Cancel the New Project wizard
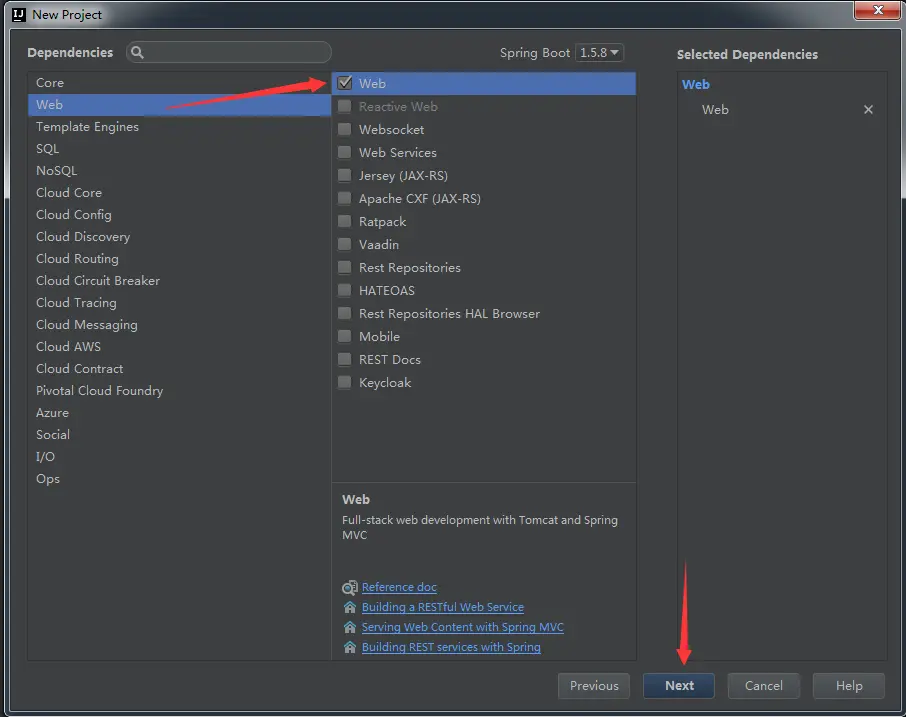Image resolution: width=906 pixels, height=717 pixels. tap(763, 686)
